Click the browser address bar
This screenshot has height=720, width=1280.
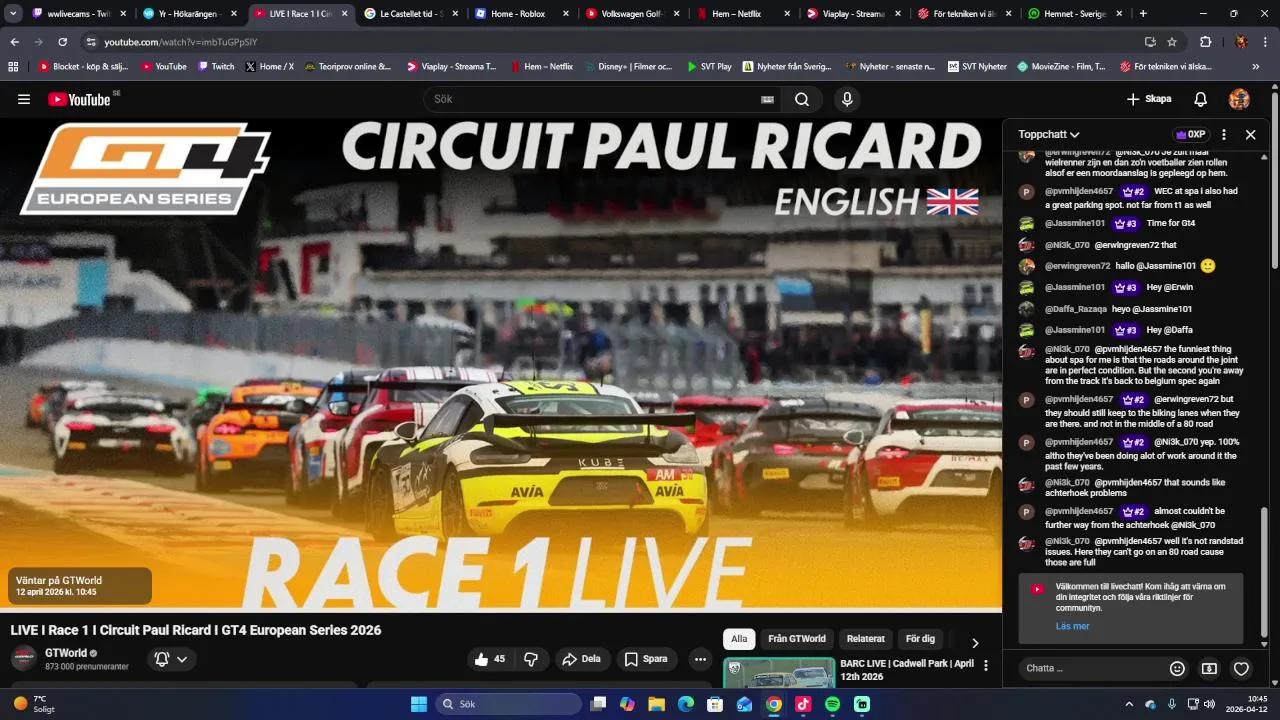620,42
